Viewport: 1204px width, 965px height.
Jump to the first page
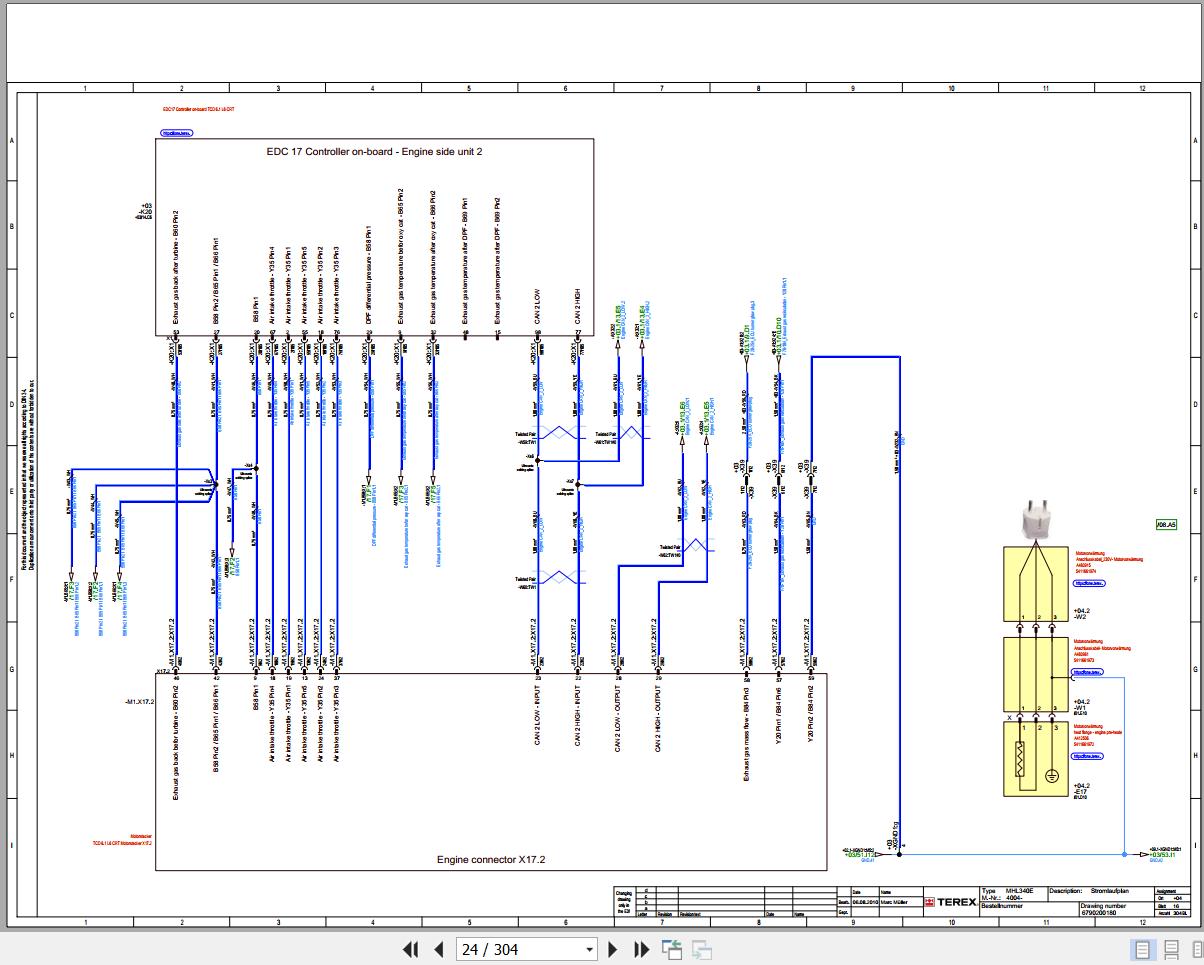tap(410, 949)
